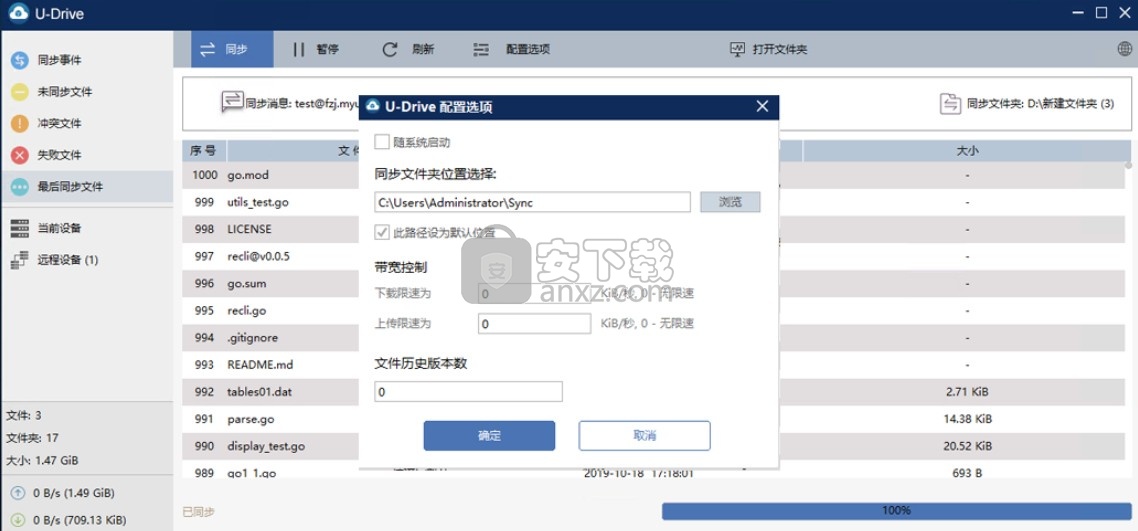Click the 大小: 1.47 GiB stat
The width and height of the screenshot is (1138, 531).
point(42,461)
